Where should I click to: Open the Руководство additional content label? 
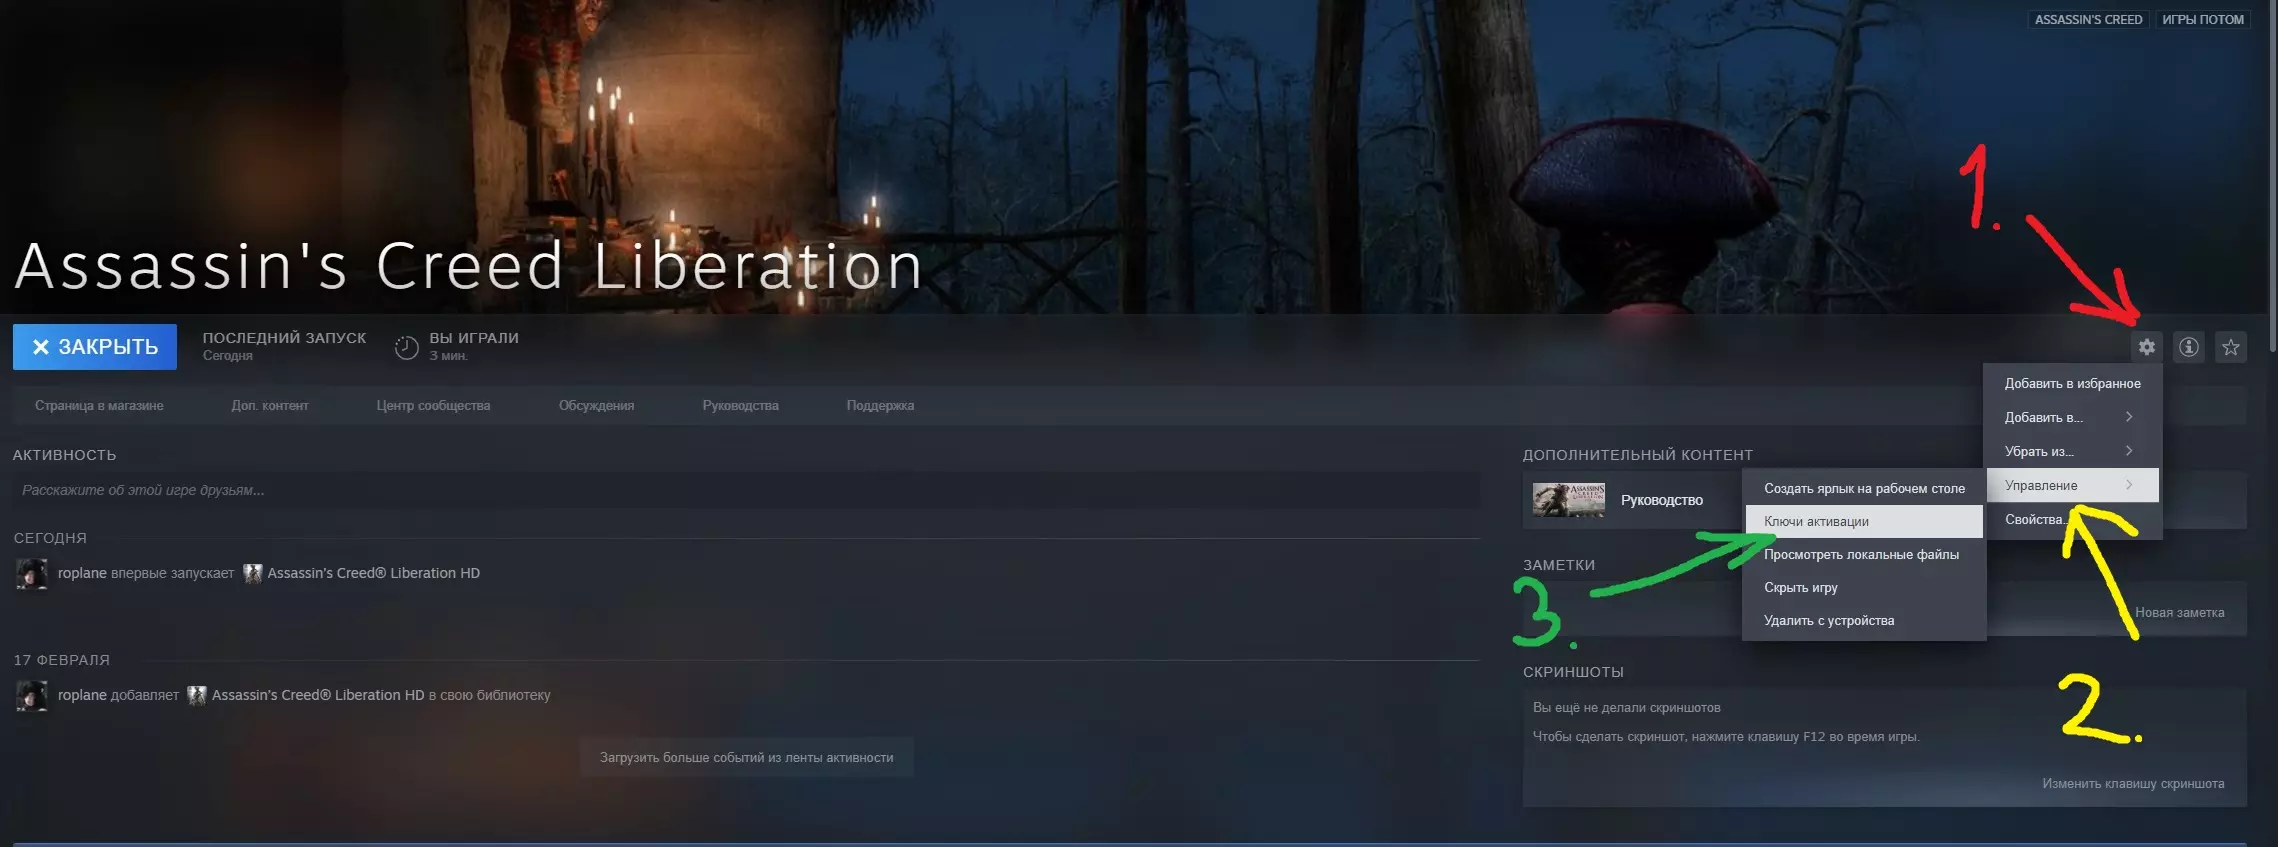[x=1662, y=500]
